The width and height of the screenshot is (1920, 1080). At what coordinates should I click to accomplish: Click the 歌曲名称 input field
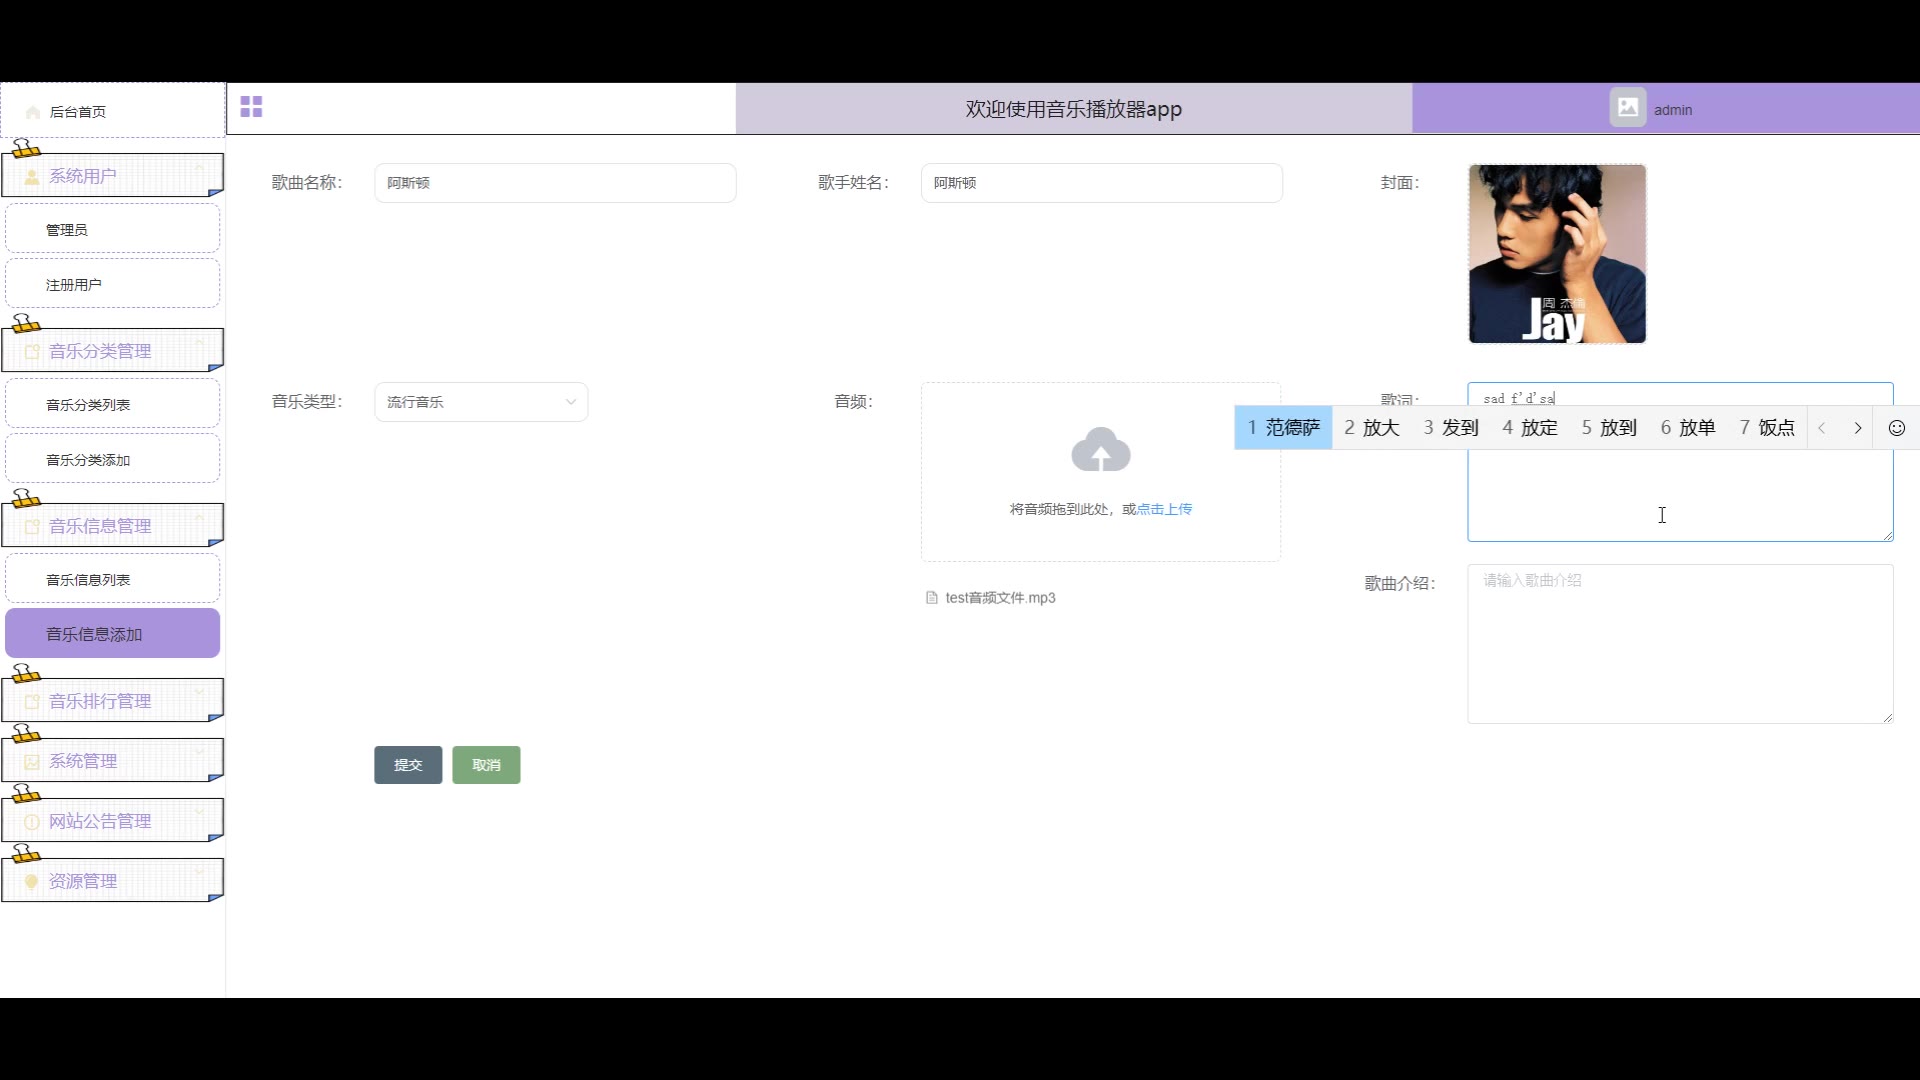[x=555, y=183]
